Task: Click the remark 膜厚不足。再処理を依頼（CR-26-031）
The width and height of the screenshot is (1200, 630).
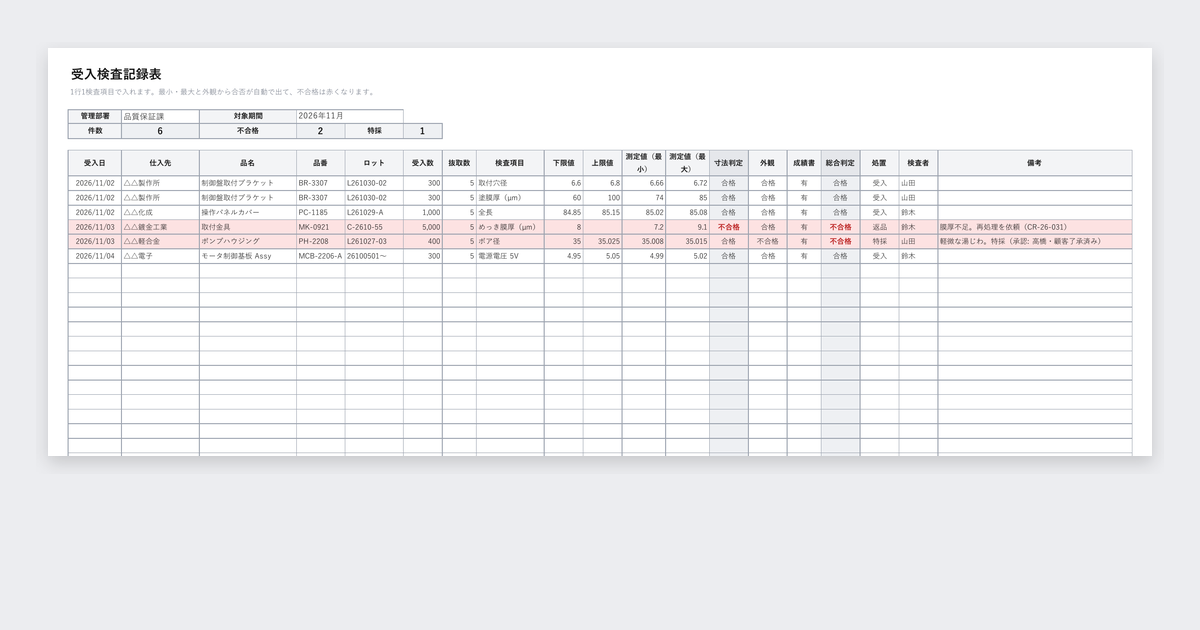Action: point(1034,227)
